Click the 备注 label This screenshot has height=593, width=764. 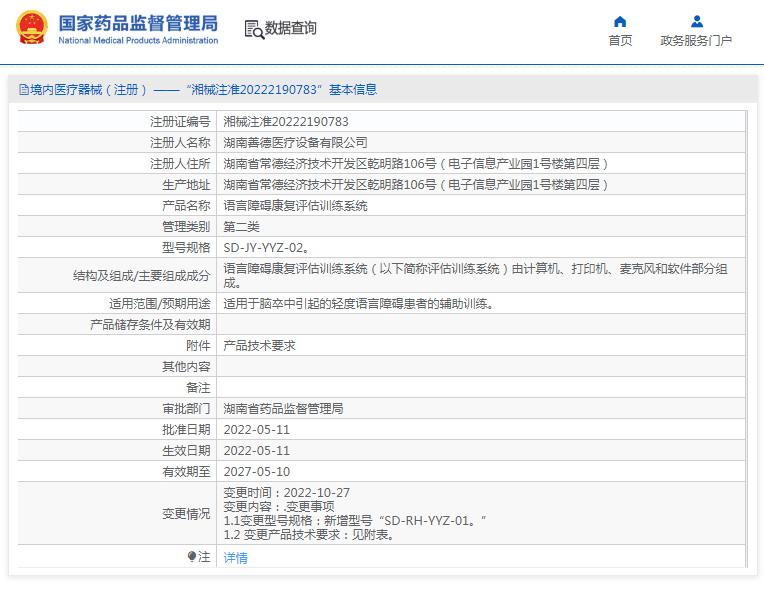(198, 387)
